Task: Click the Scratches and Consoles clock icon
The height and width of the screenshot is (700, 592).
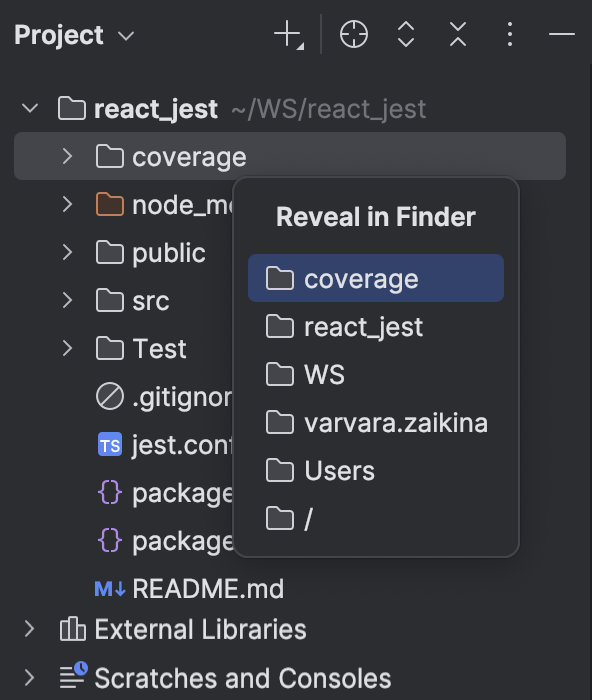Action: (x=74, y=675)
